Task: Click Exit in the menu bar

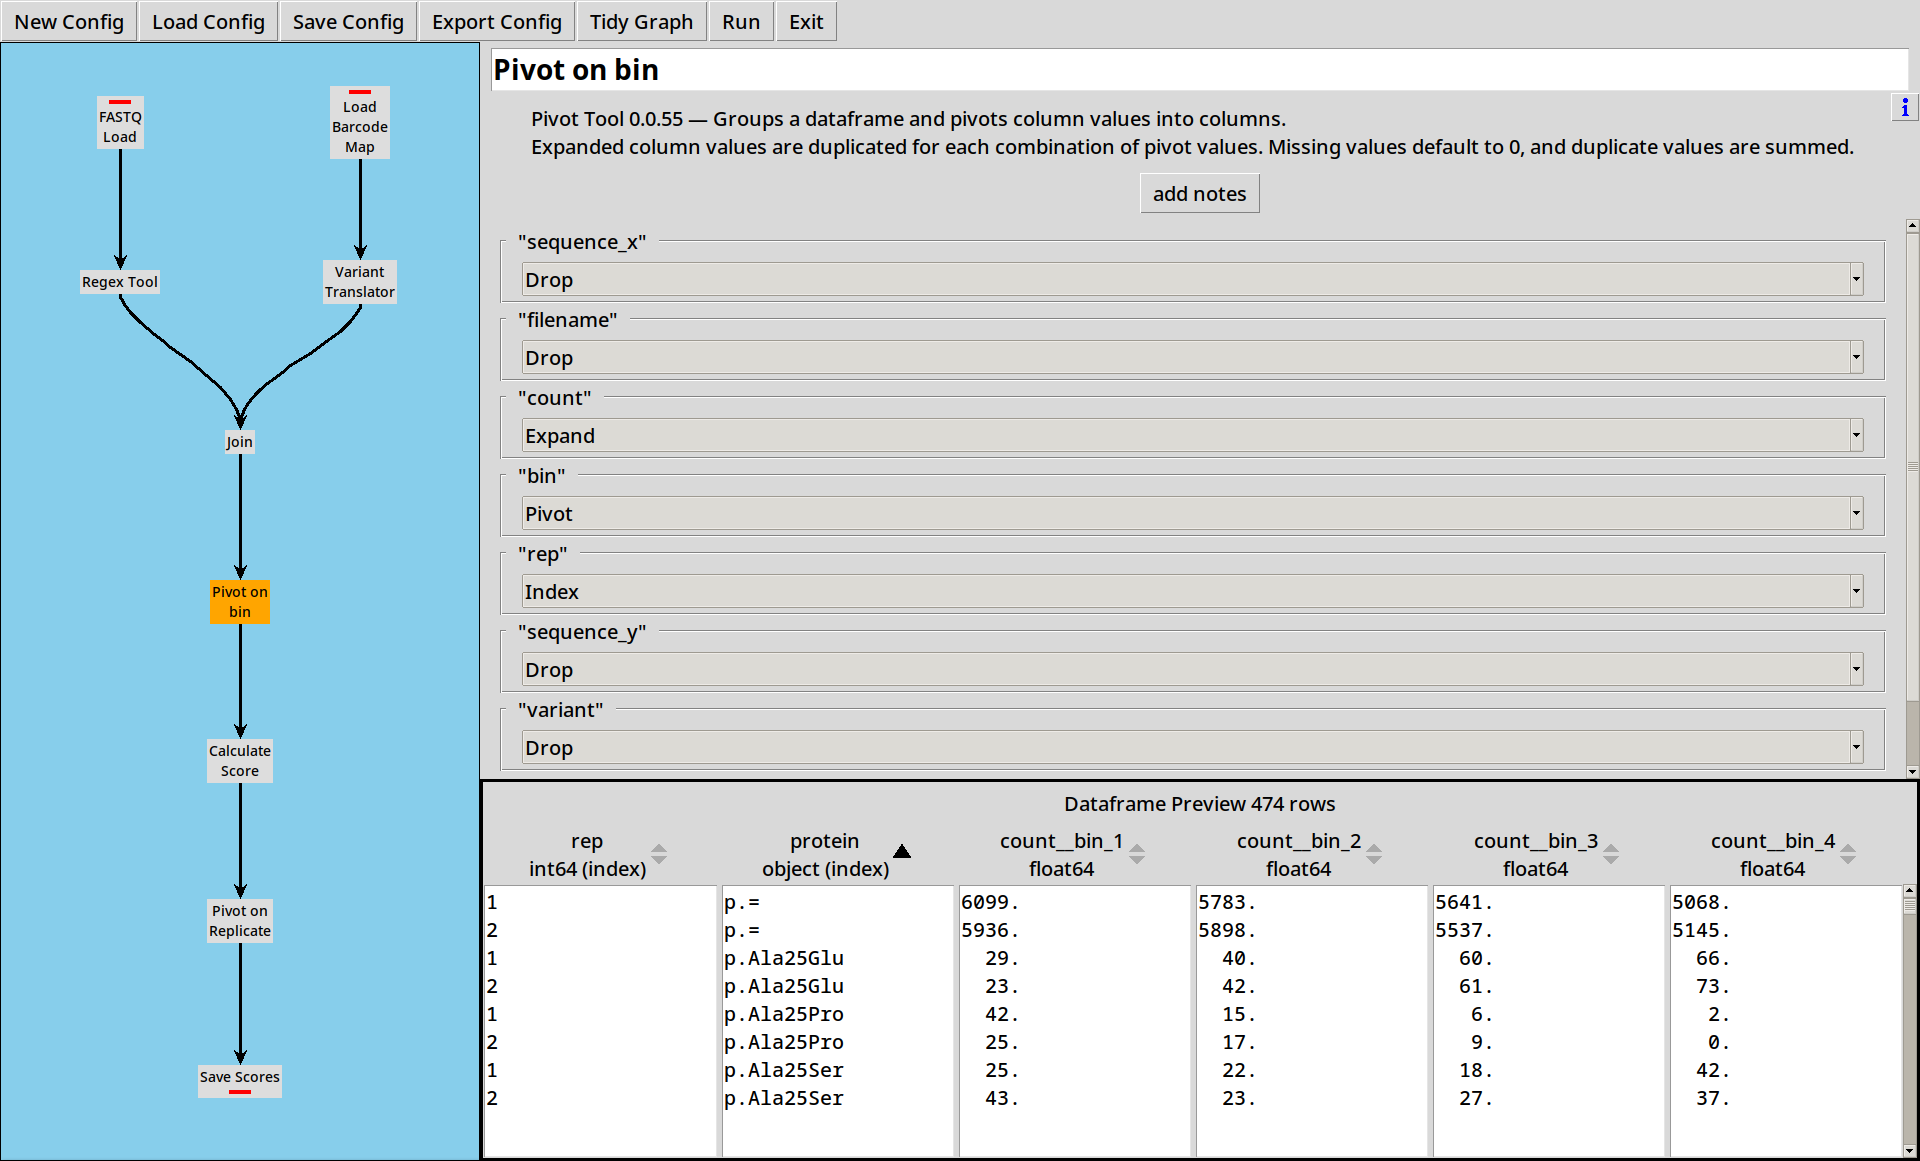Action: point(806,22)
